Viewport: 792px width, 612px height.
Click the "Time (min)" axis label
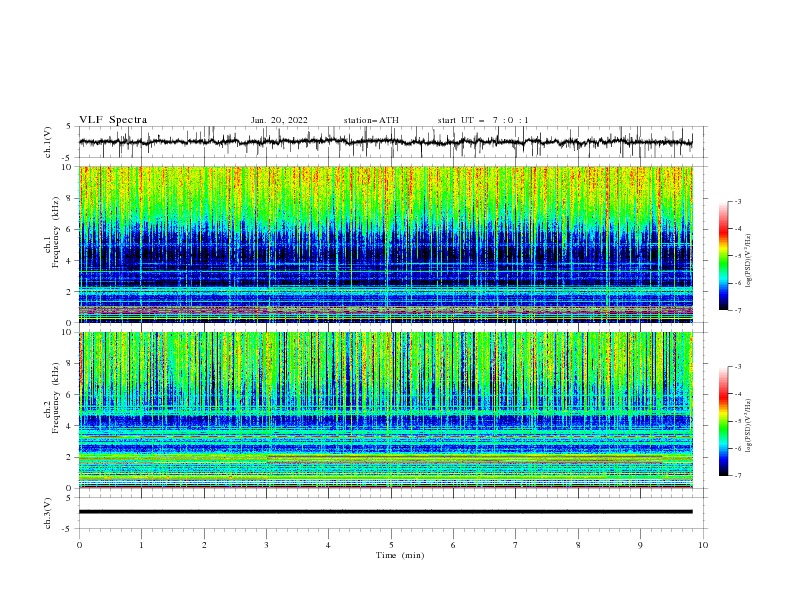pos(400,555)
